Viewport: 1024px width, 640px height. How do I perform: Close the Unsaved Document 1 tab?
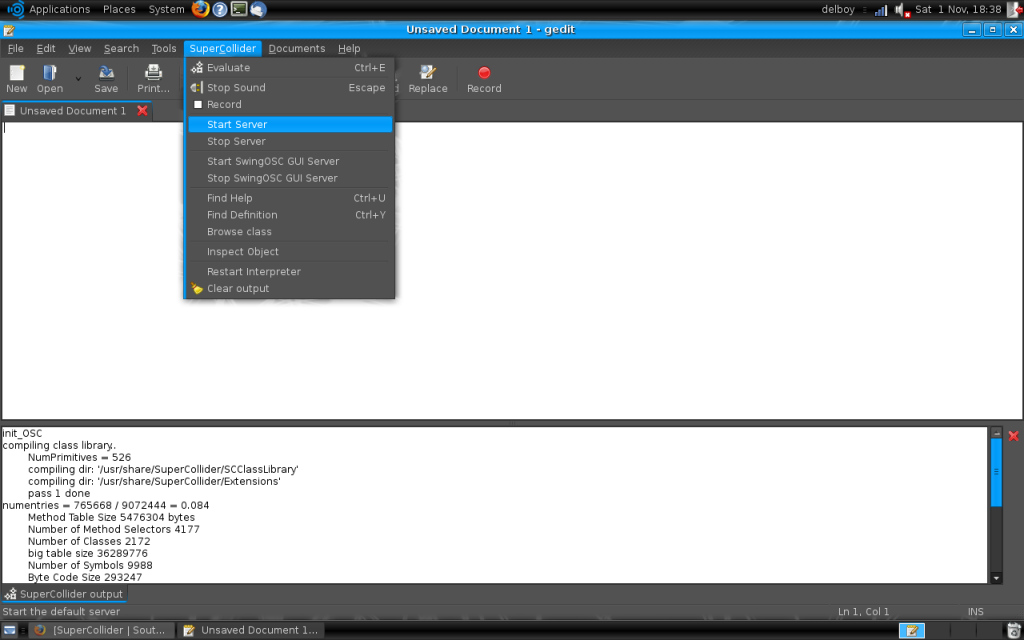coord(142,111)
